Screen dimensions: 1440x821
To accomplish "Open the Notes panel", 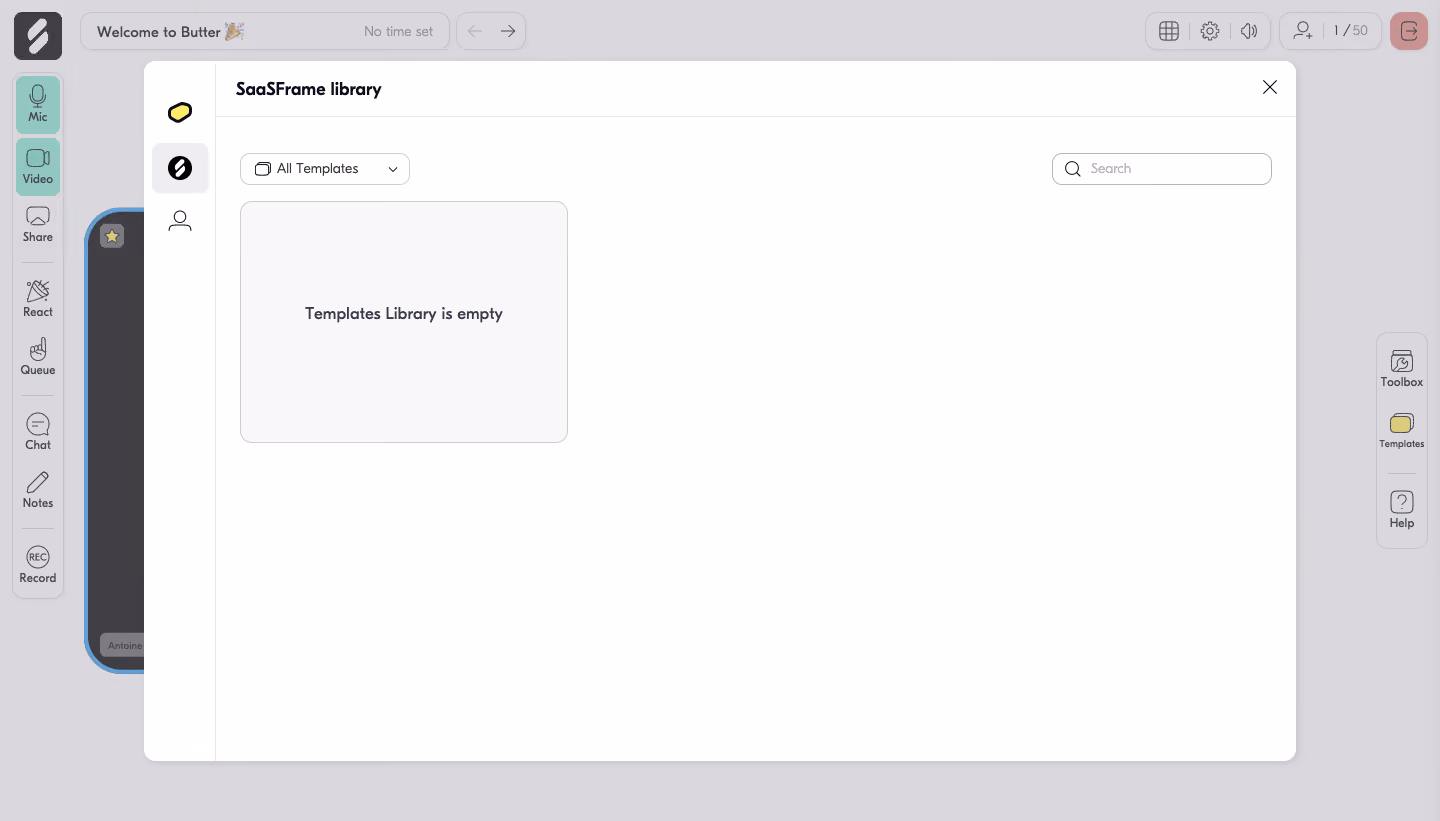I will click(38, 490).
